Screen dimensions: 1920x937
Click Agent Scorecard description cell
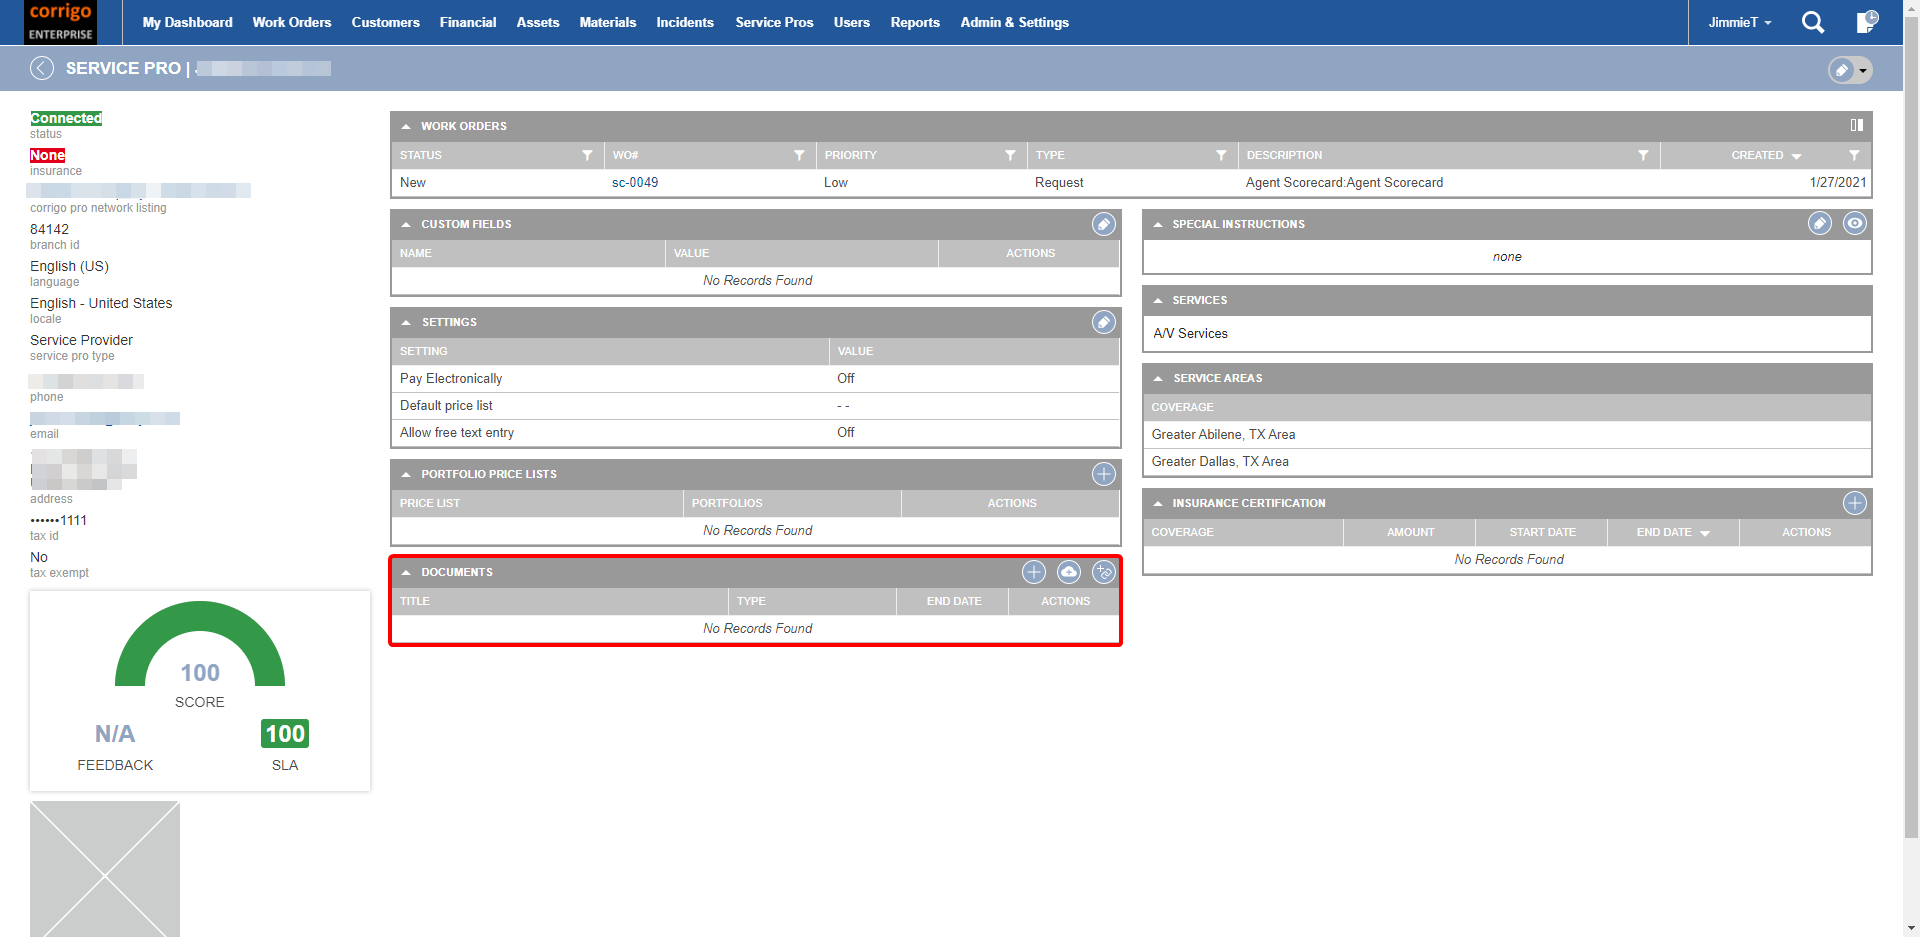[x=1344, y=182]
